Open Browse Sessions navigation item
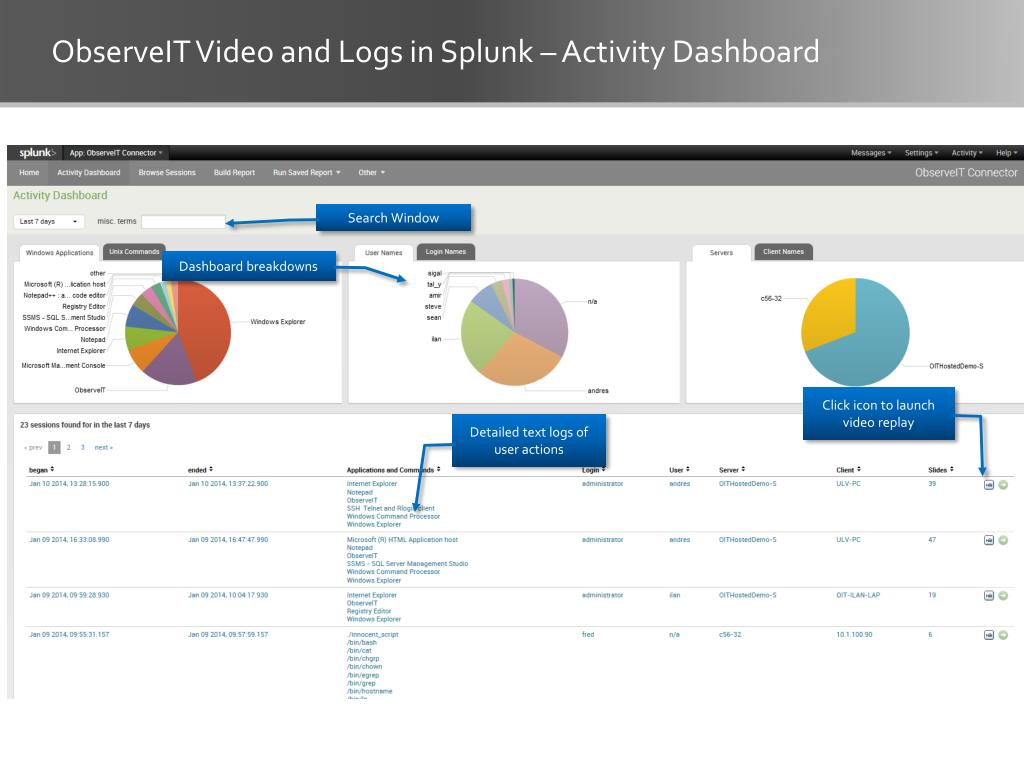The height and width of the screenshot is (768, 1024). 167,173
